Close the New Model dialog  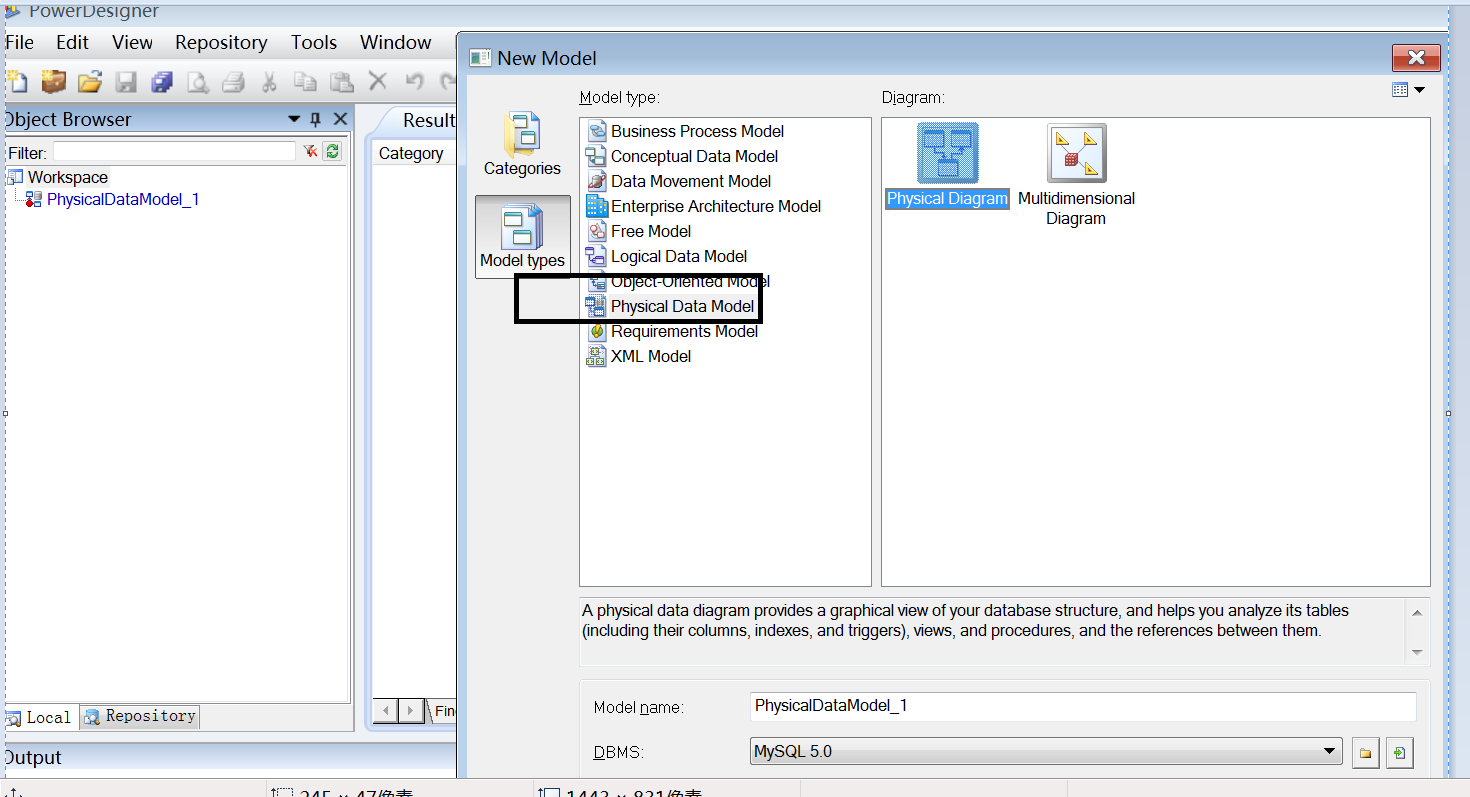[x=1416, y=58]
